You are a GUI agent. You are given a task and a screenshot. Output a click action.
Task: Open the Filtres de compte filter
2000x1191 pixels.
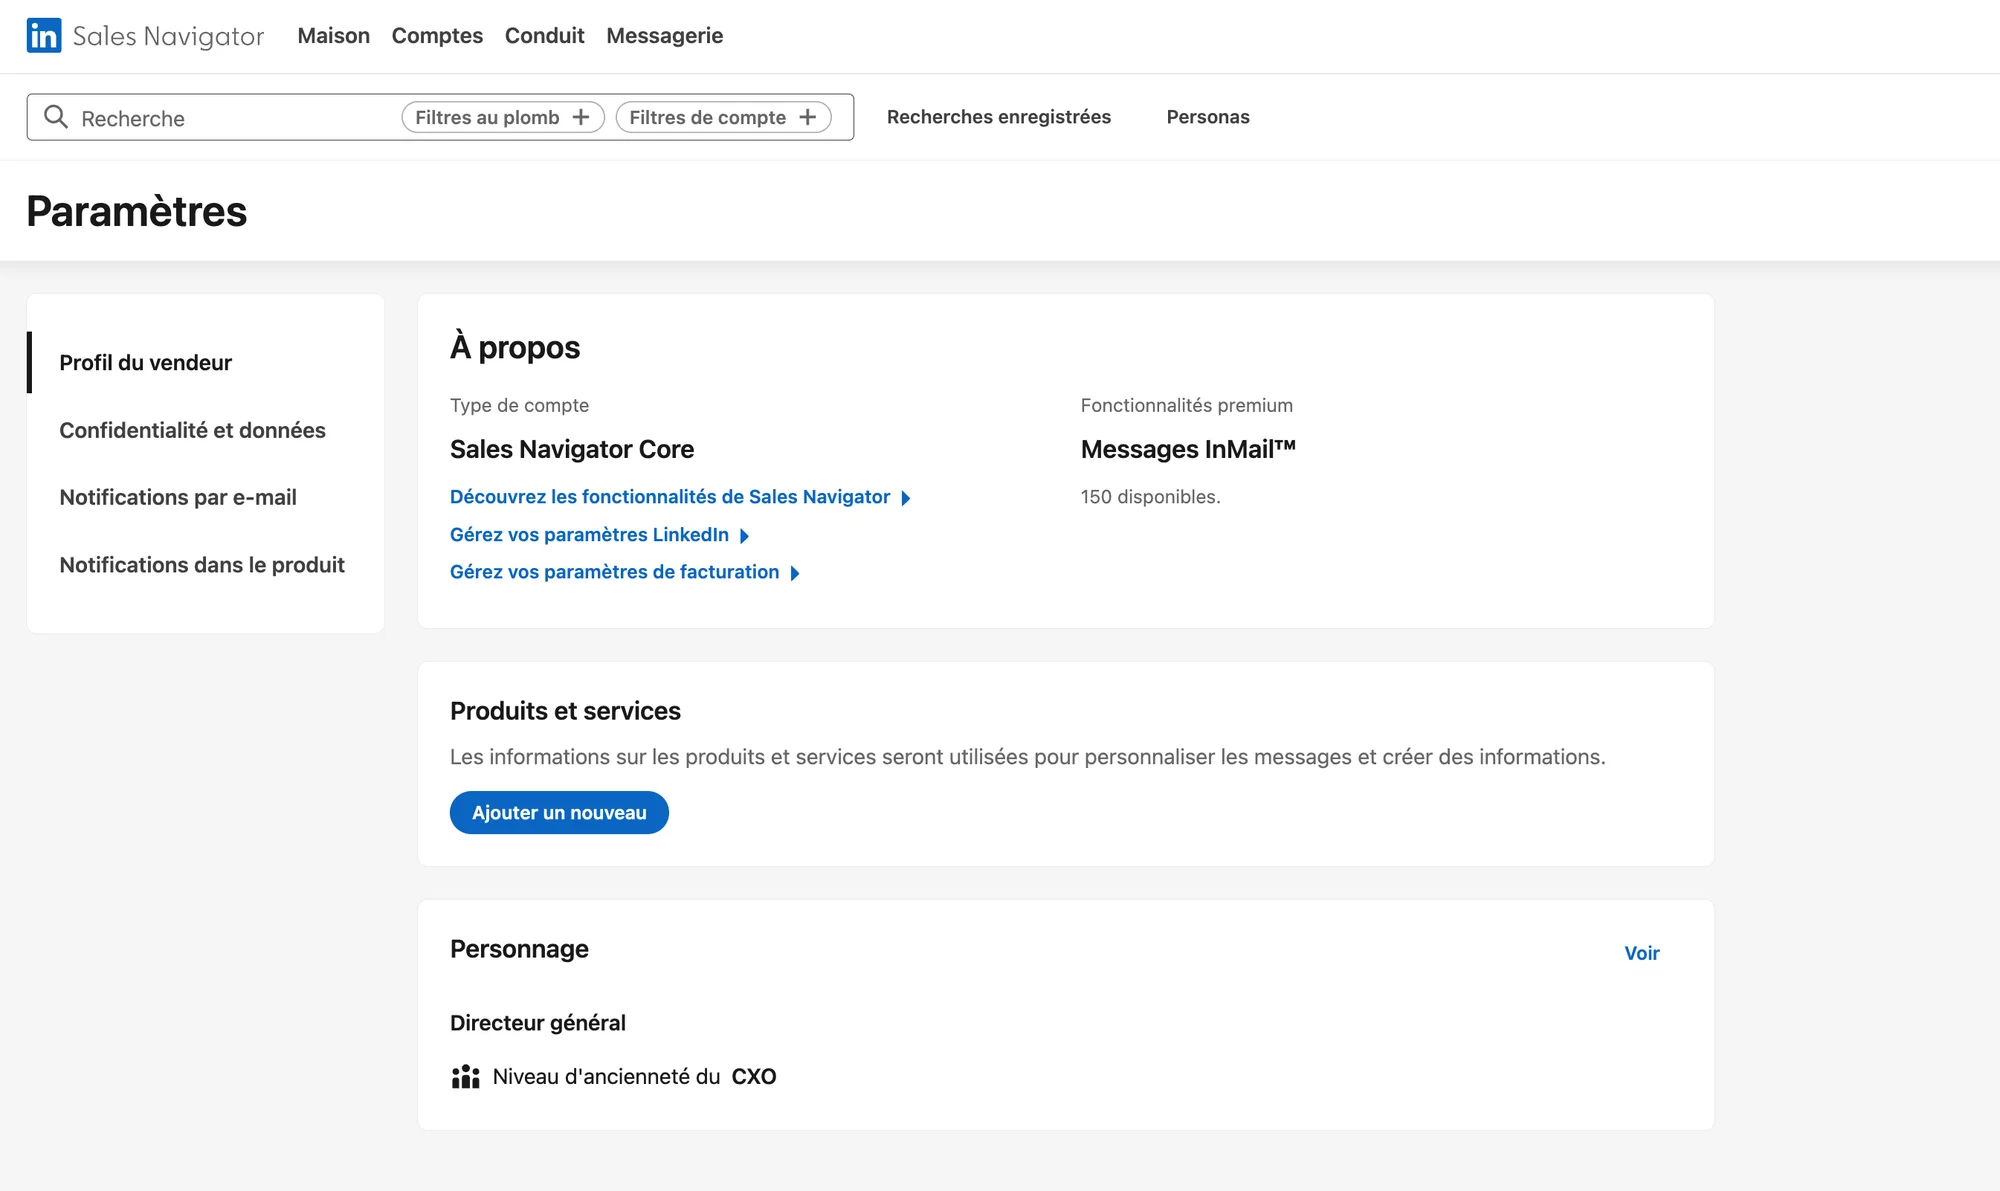pyautogui.click(x=724, y=117)
